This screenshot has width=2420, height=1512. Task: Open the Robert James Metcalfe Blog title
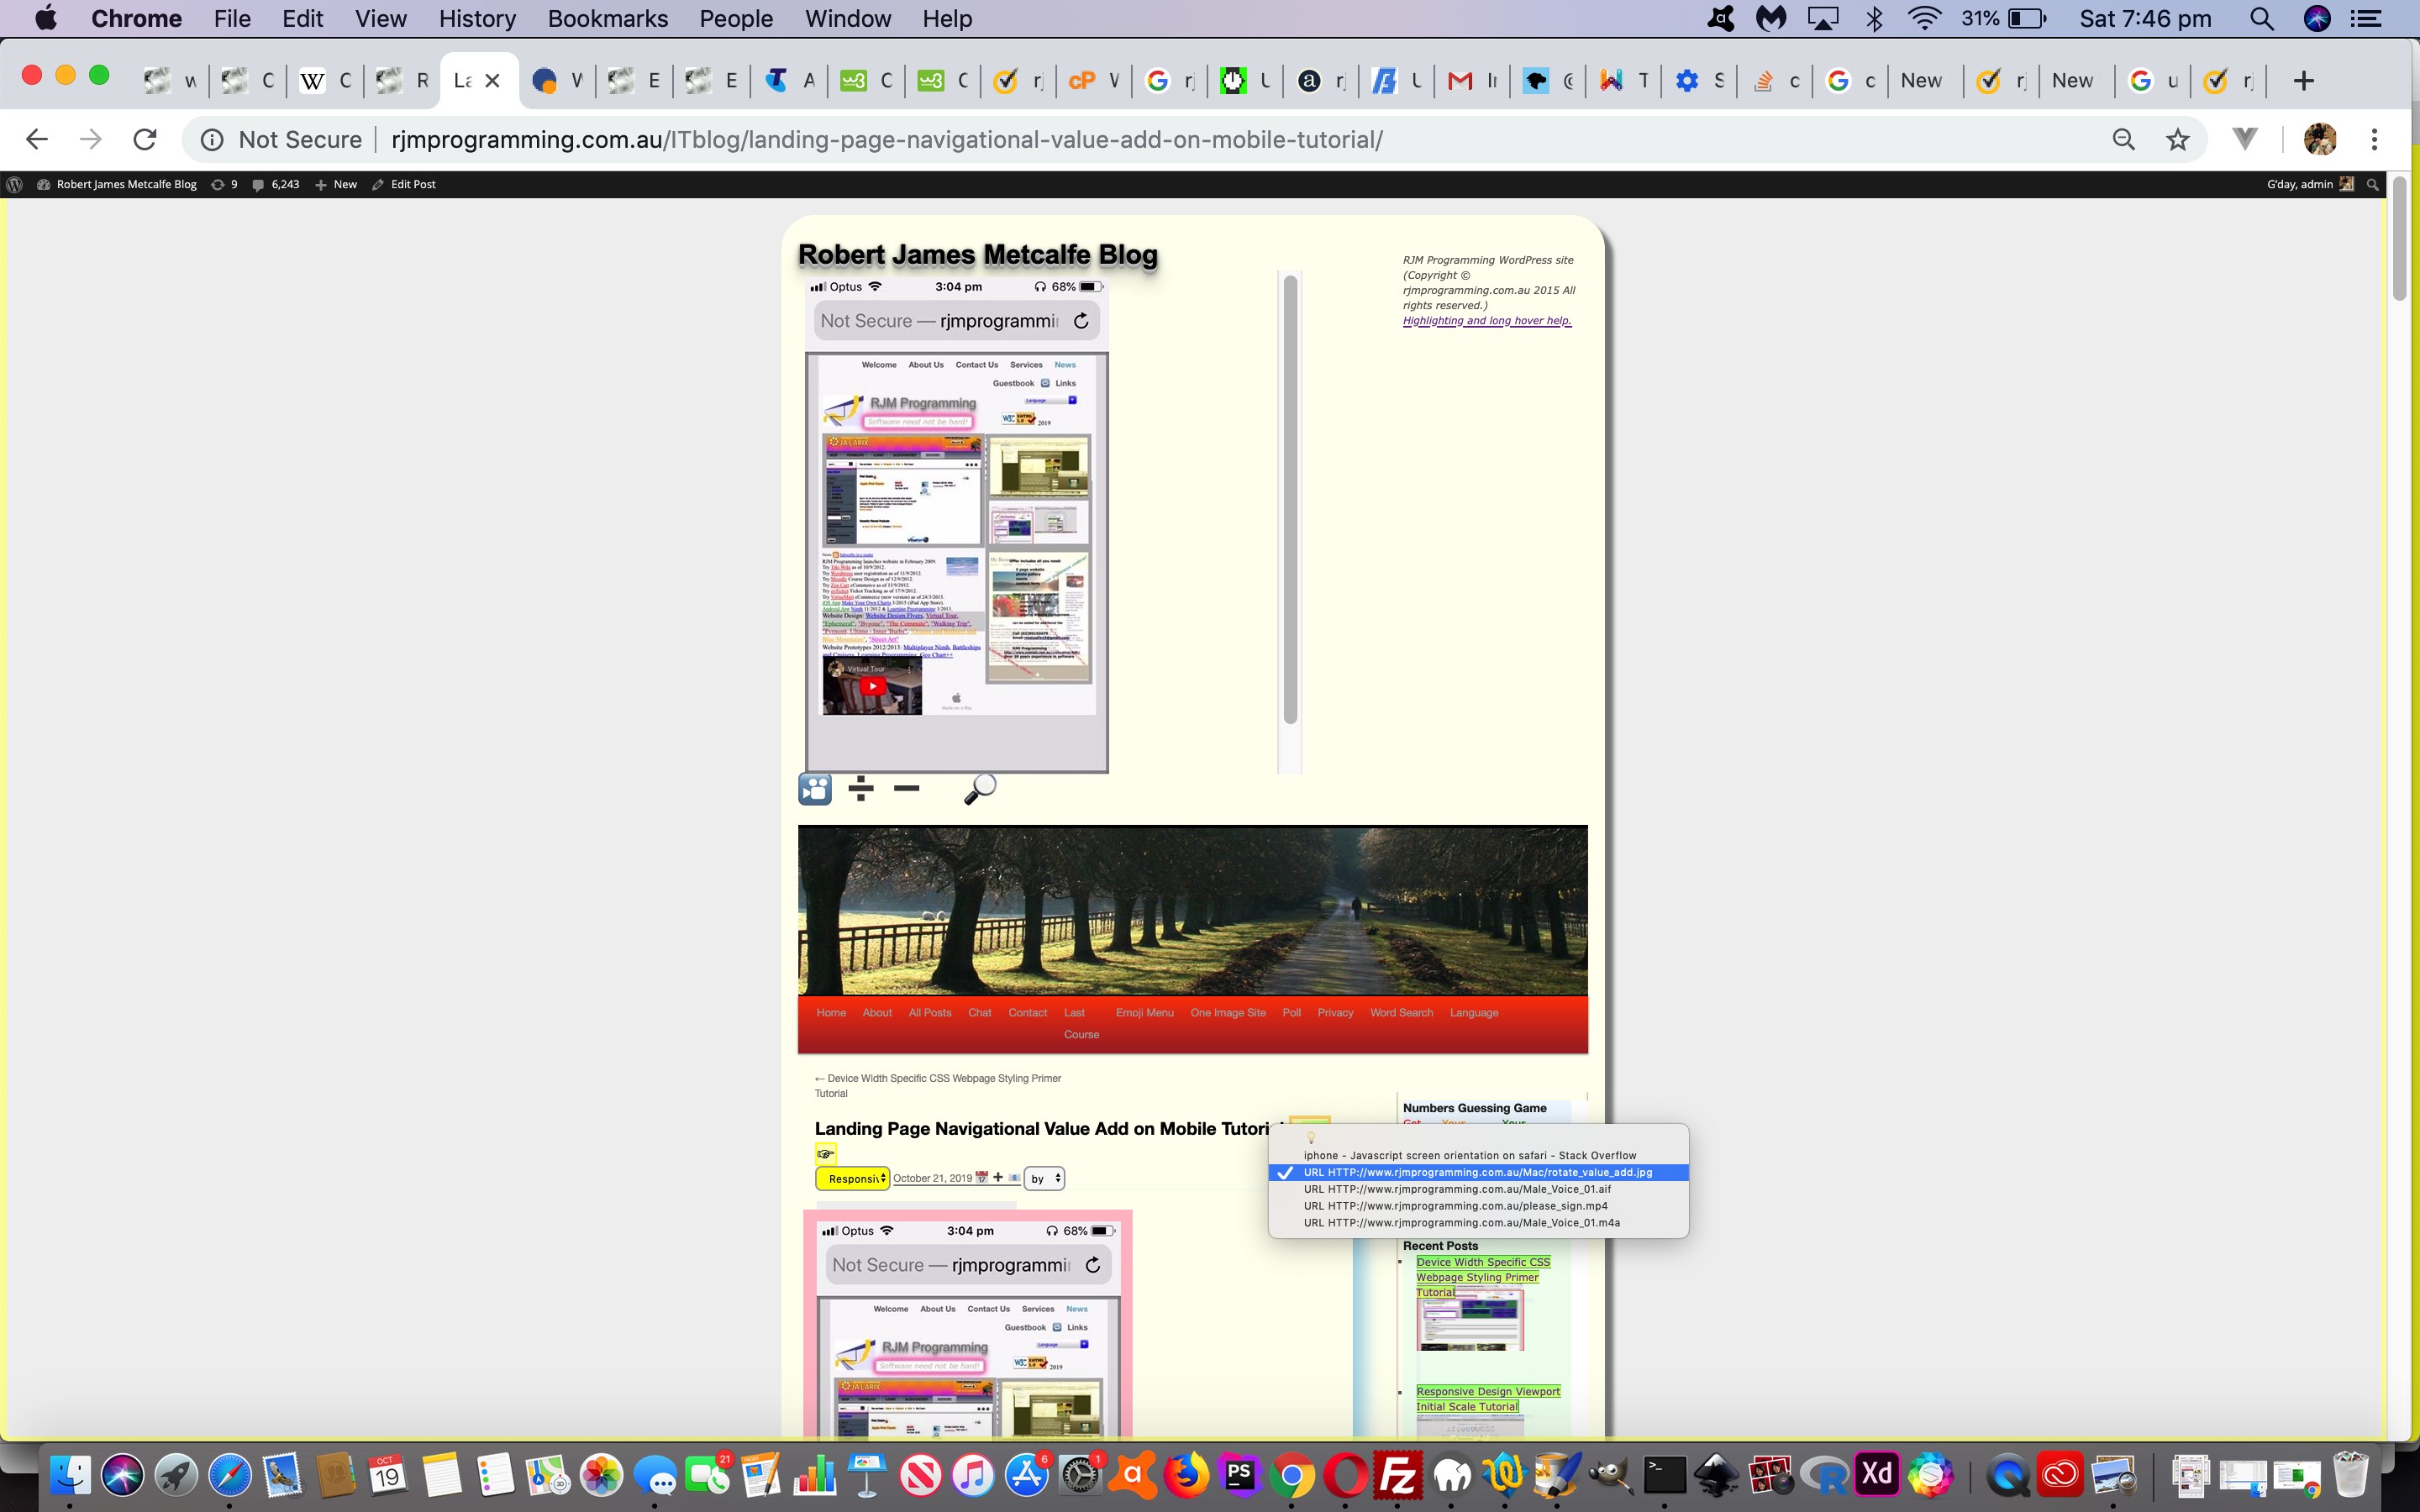click(977, 255)
